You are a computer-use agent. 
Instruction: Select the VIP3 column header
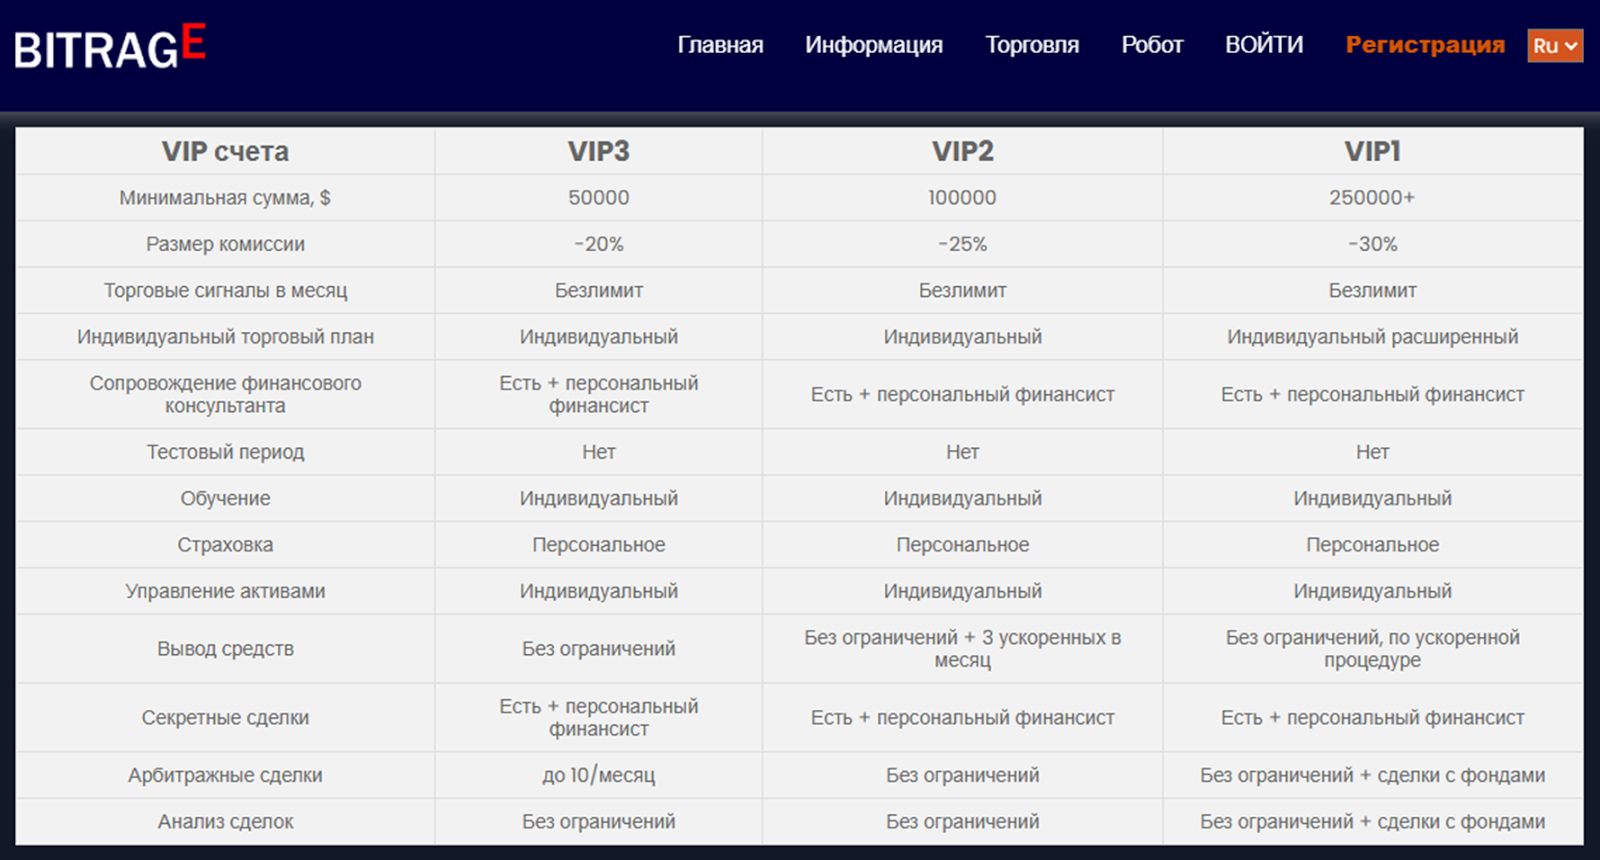pos(598,151)
